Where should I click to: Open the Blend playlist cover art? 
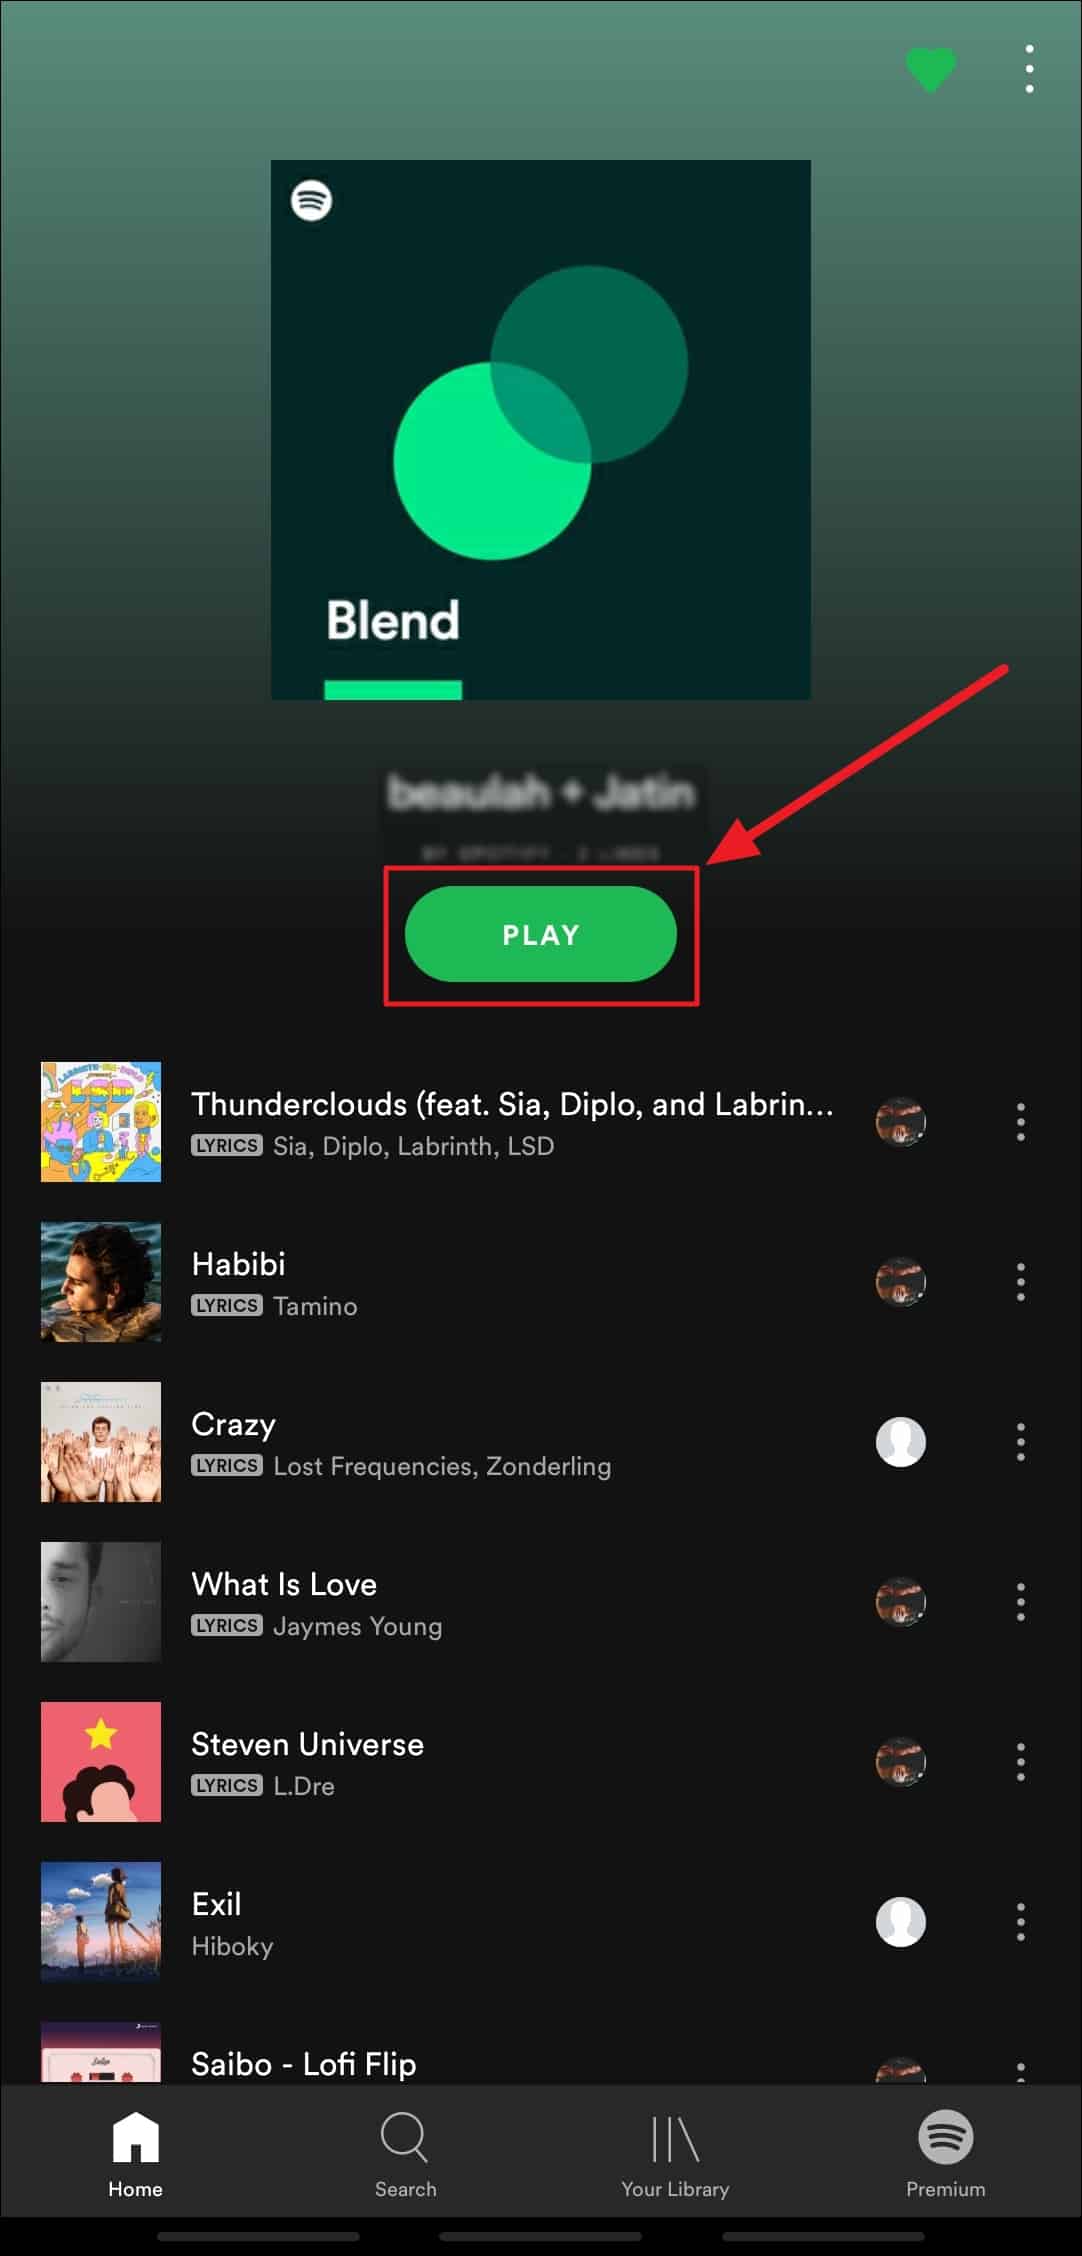coord(541,430)
